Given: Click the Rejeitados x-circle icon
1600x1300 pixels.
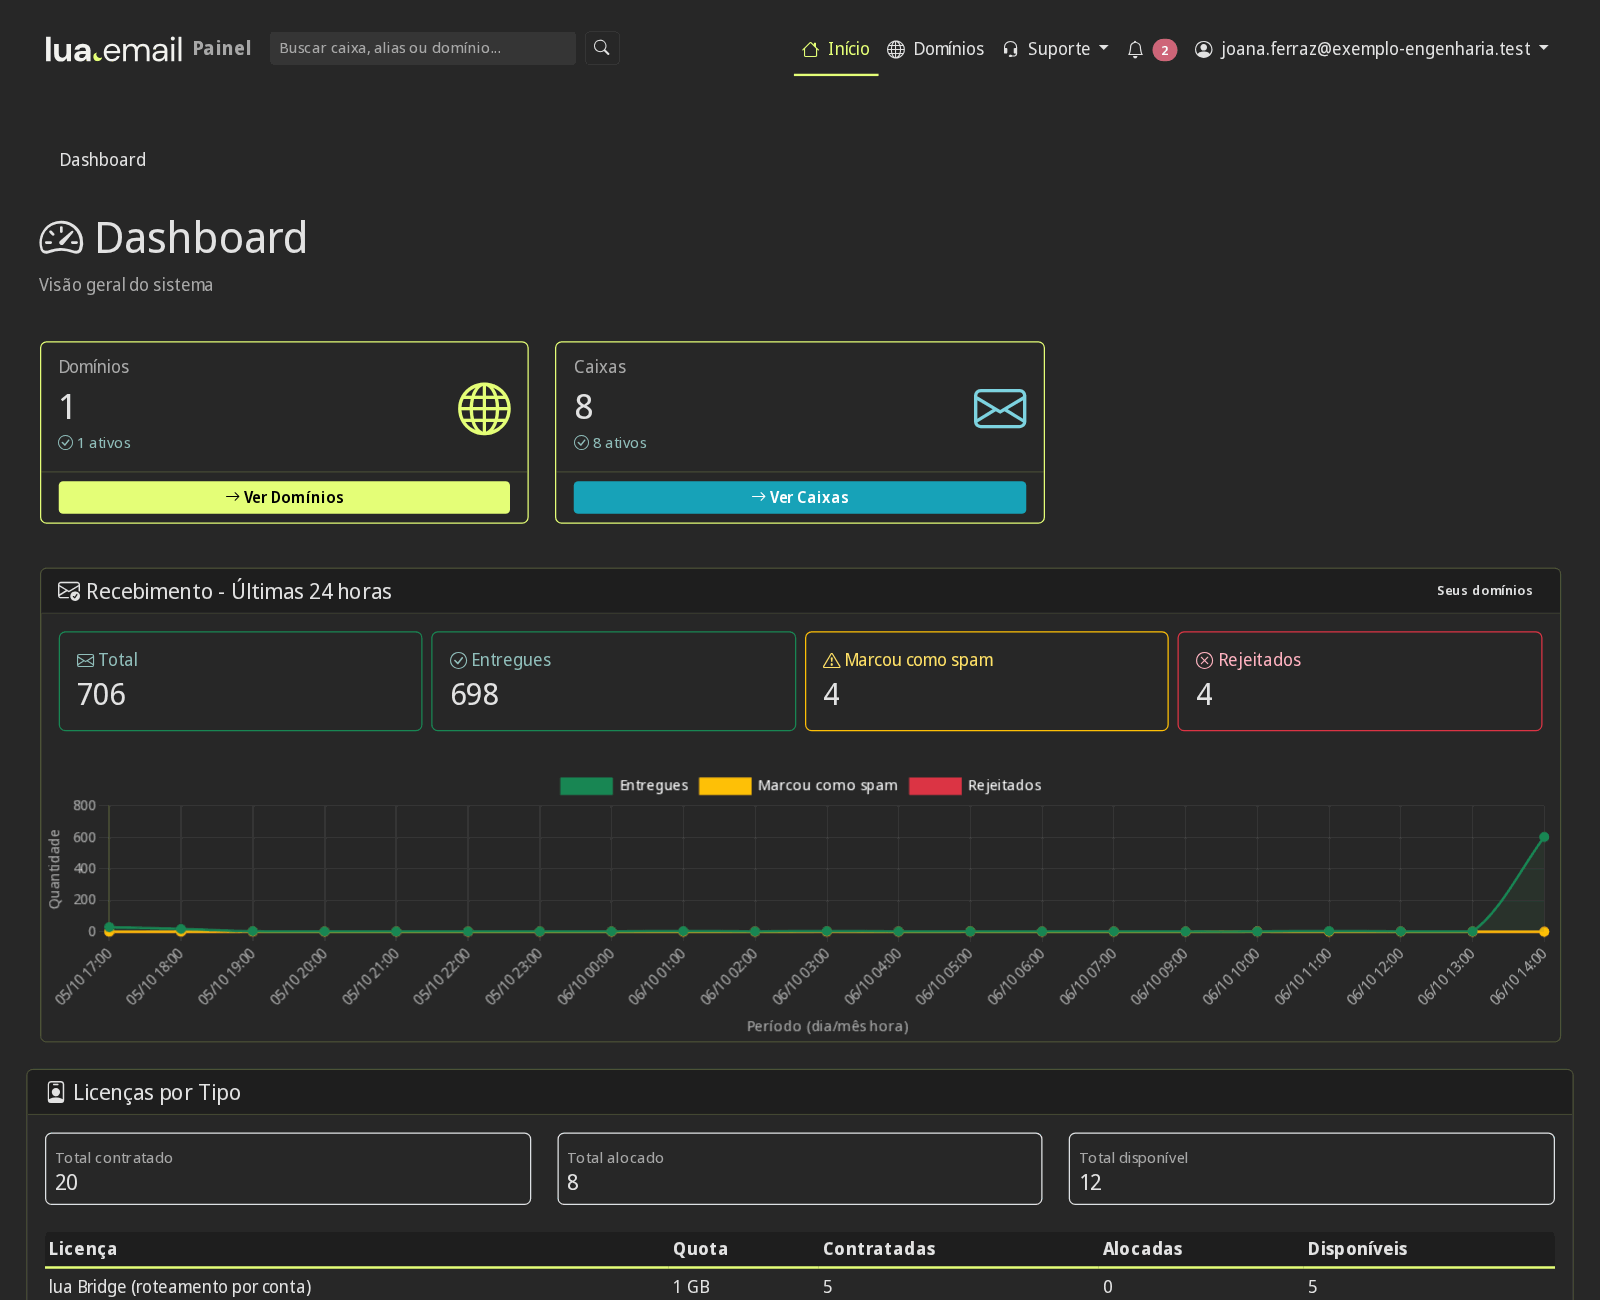Looking at the screenshot, I should (x=1205, y=660).
